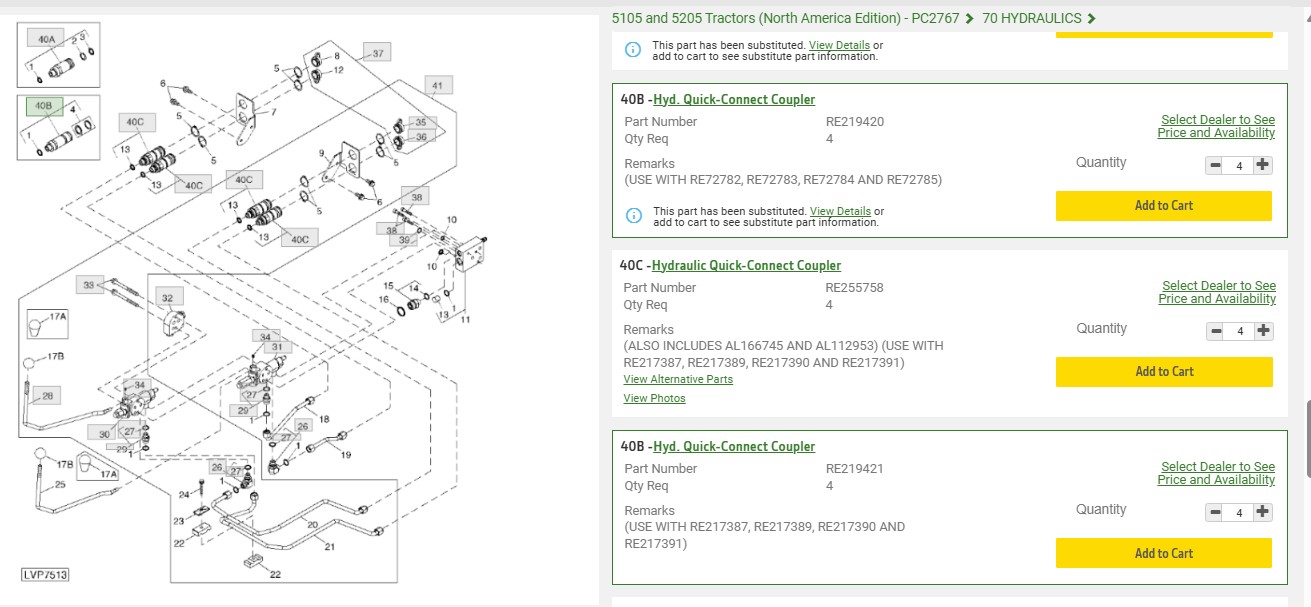Select callout 28 in diagram
This screenshot has height=607, width=1311.
[x=47, y=396]
